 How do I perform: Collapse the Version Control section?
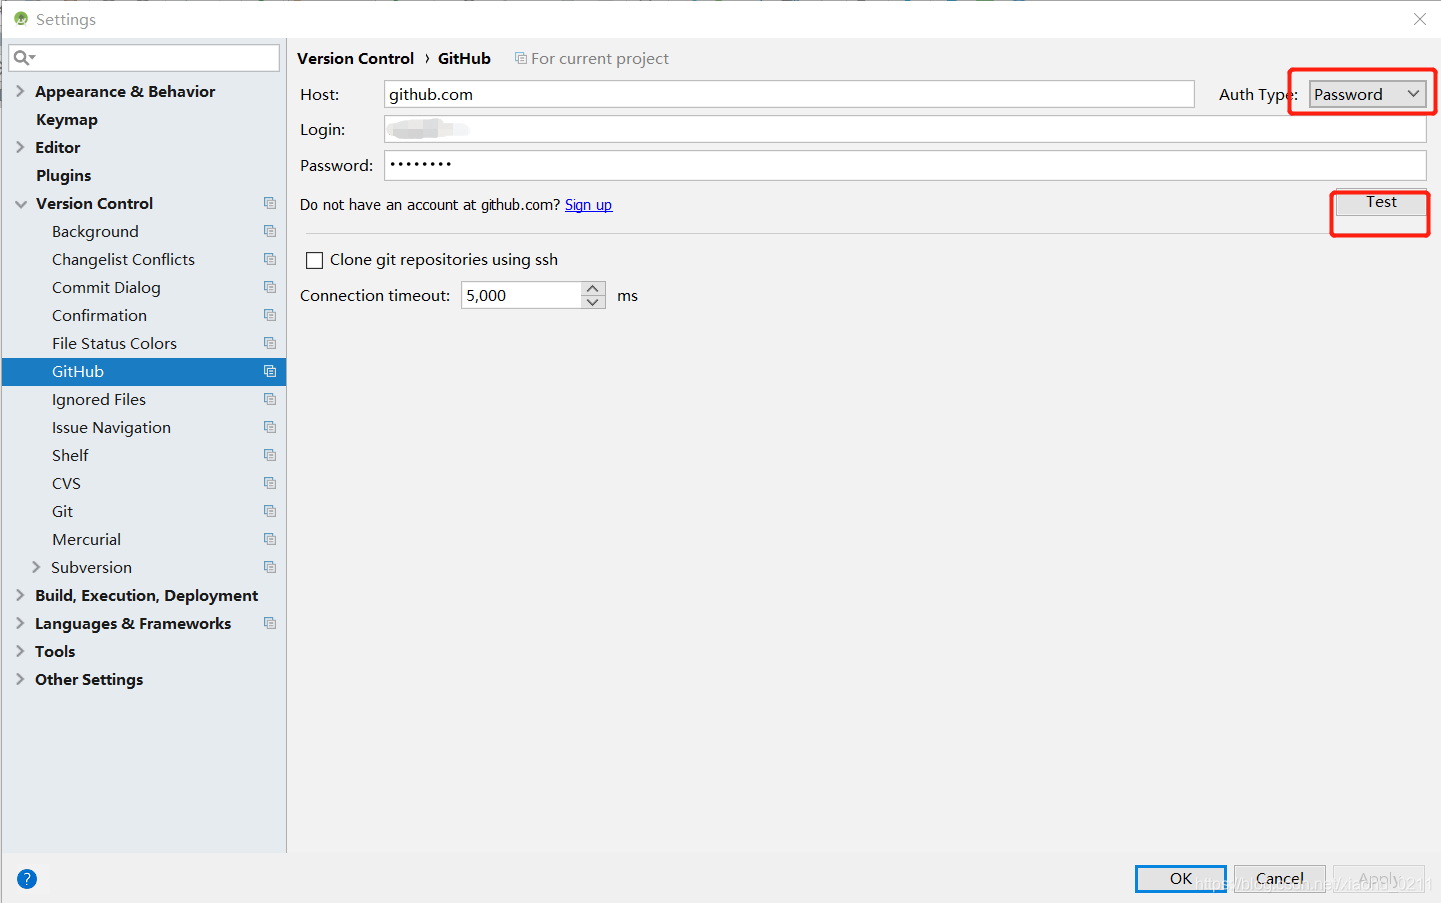pyautogui.click(x=21, y=203)
